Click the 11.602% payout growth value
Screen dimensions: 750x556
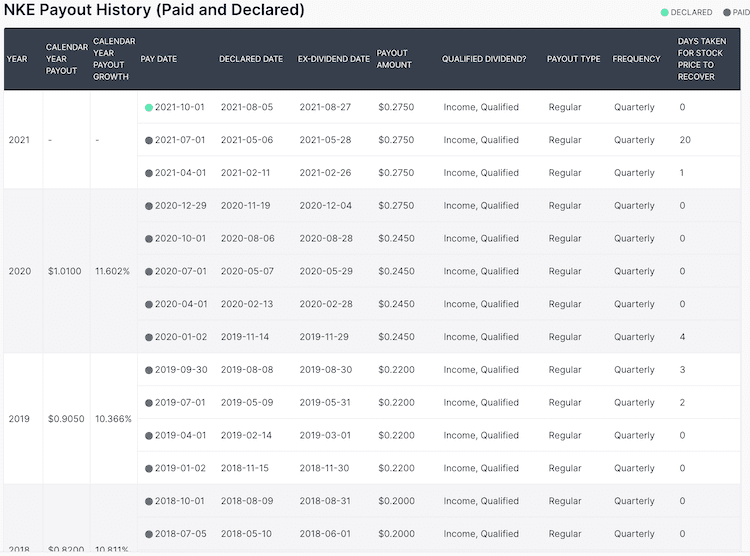tap(112, 271)
